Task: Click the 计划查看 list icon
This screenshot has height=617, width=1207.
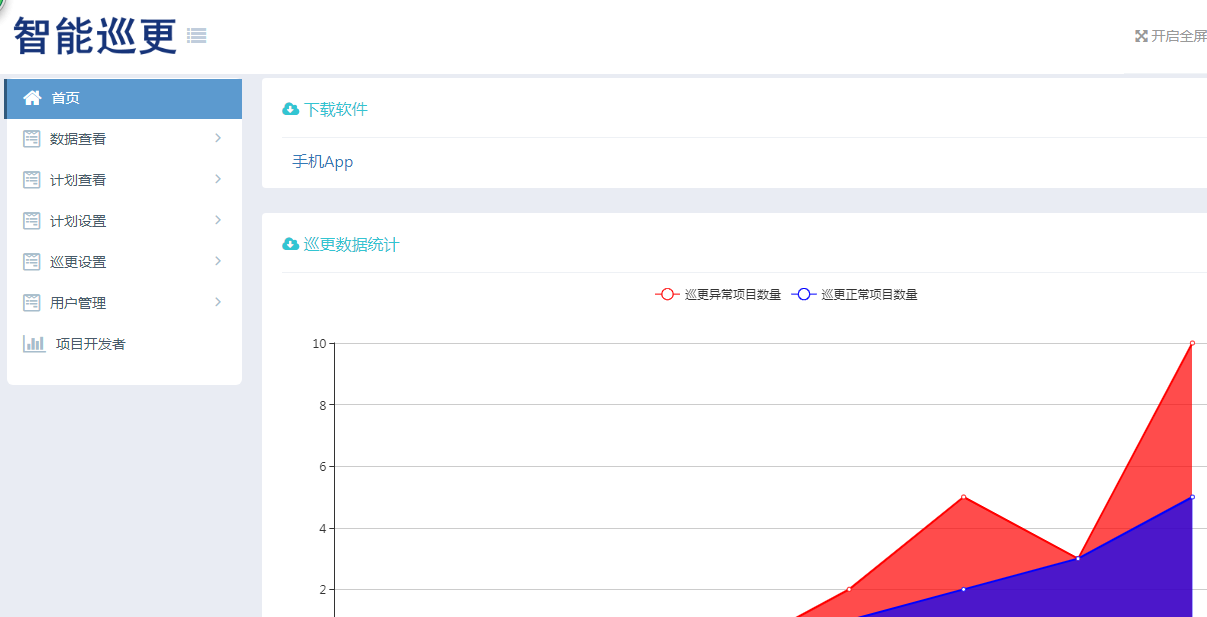Action: [x=31, y=179]
